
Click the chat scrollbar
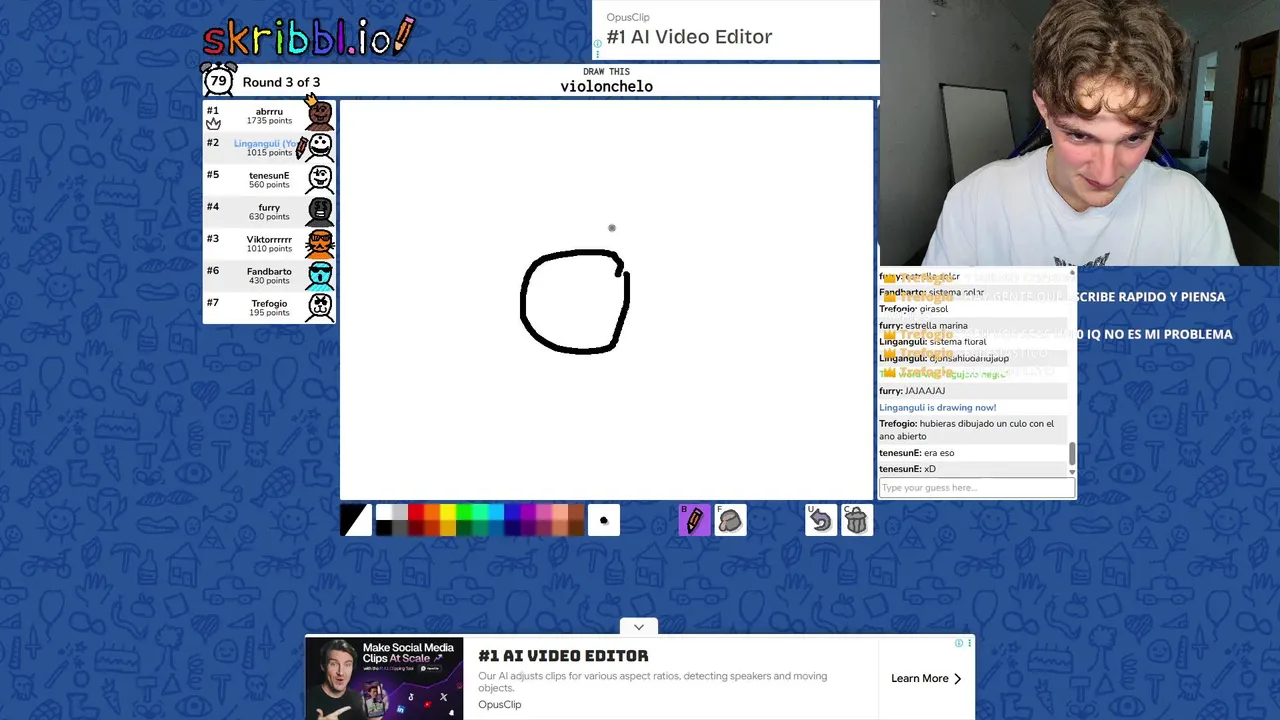pyautogui.click(x=1072, y=454)
